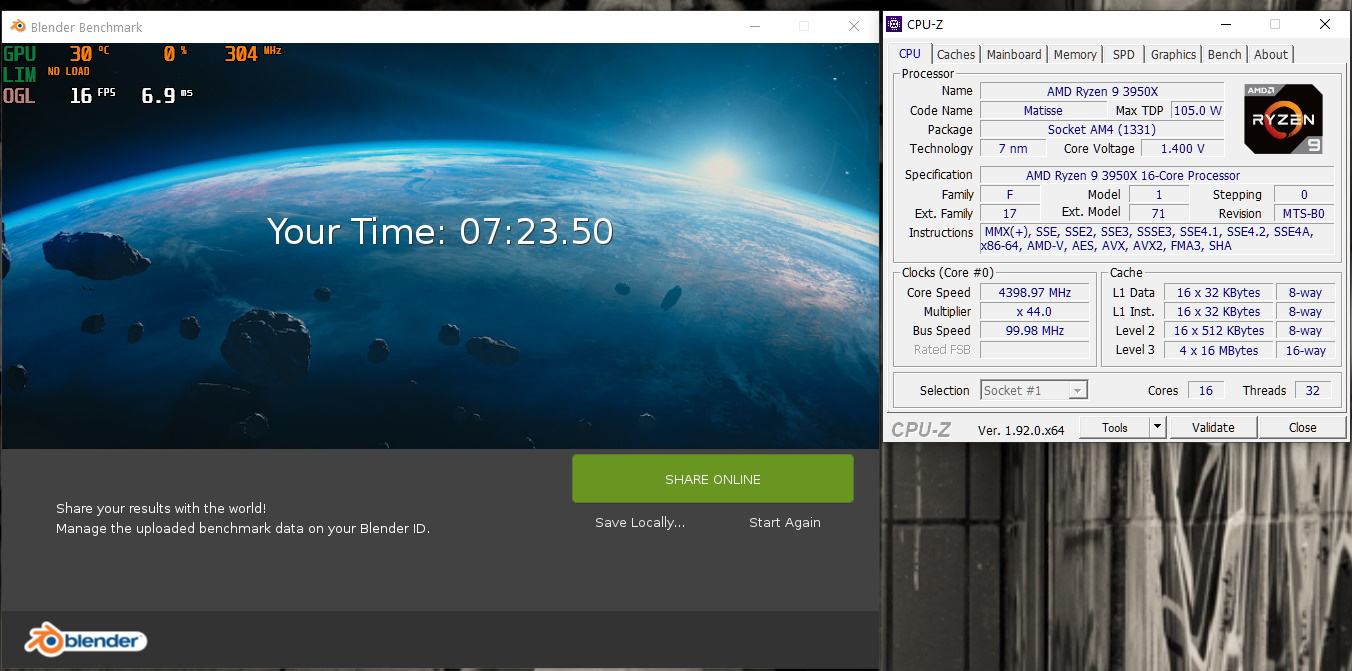Click the Your Time: 07:23.50 result text

tap(440, 231)
